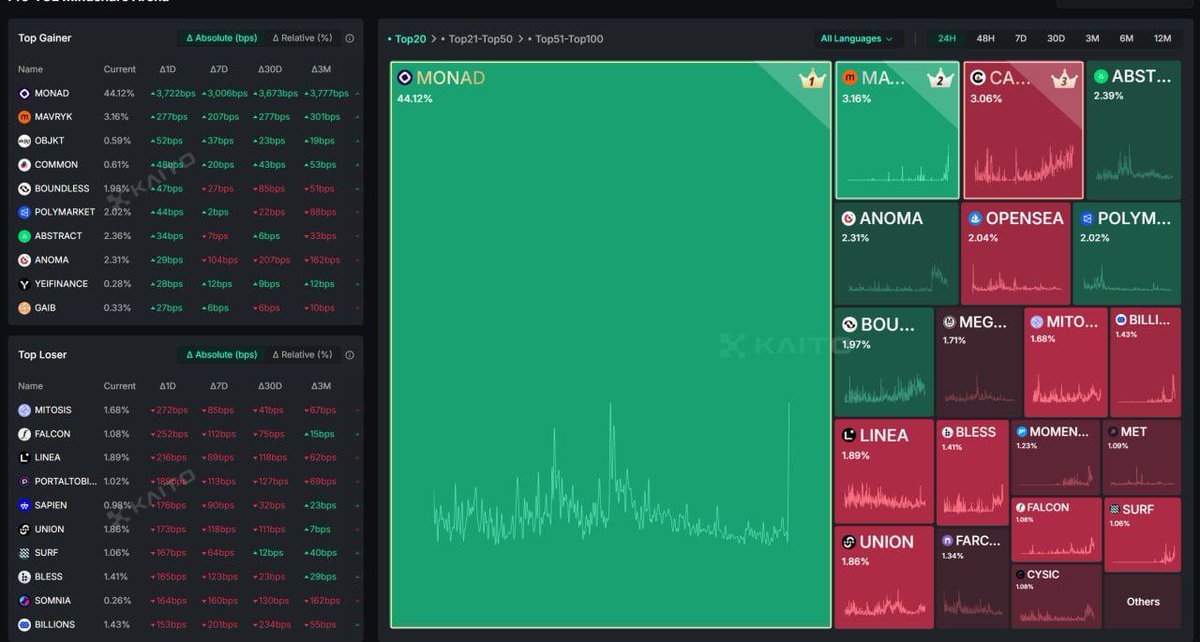Select the 24H timeframe
The height and width of the screenshot is (642, 1200).
[946, 39]
